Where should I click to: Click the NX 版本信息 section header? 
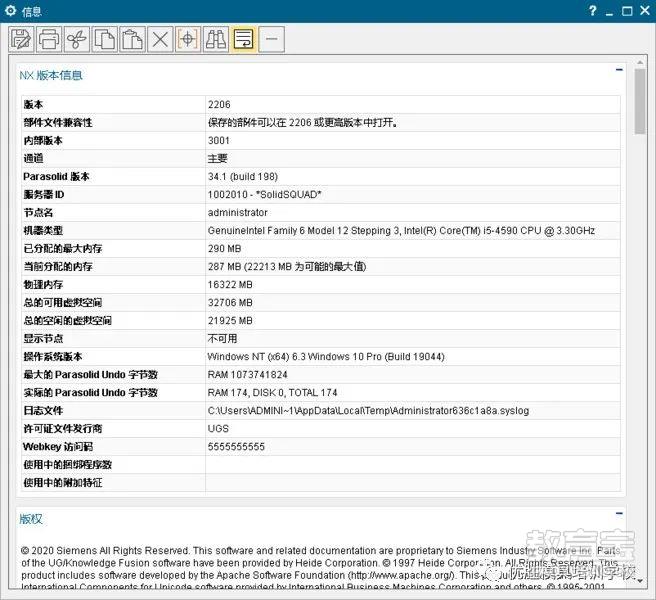coord(51,75)
